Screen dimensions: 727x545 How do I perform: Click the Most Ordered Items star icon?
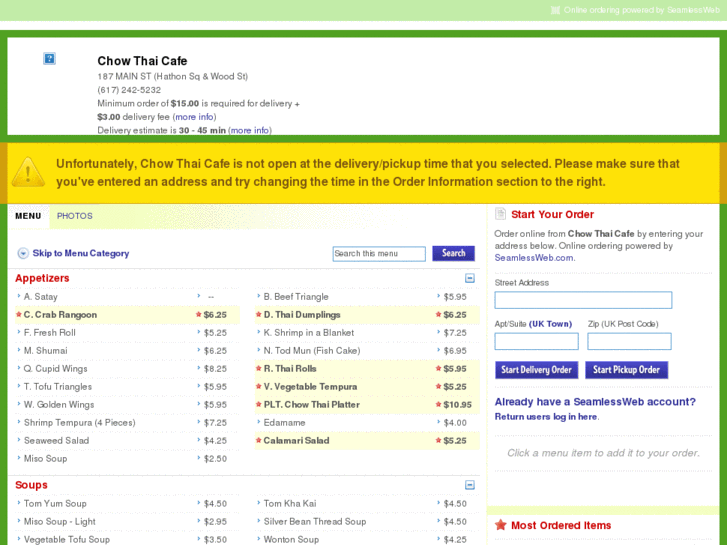pyautogui.click(x=500, y=525)
